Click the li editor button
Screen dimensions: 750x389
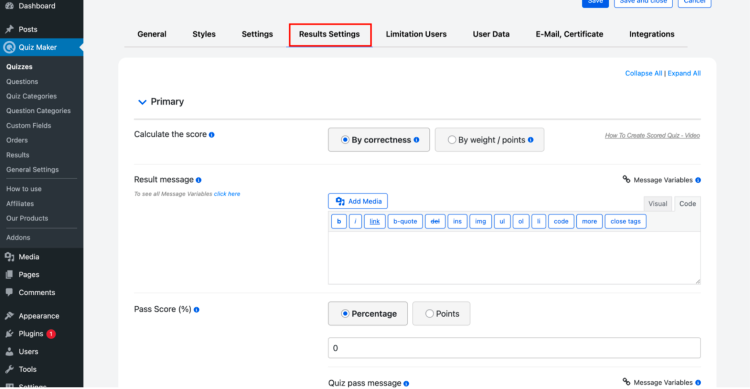538,221
